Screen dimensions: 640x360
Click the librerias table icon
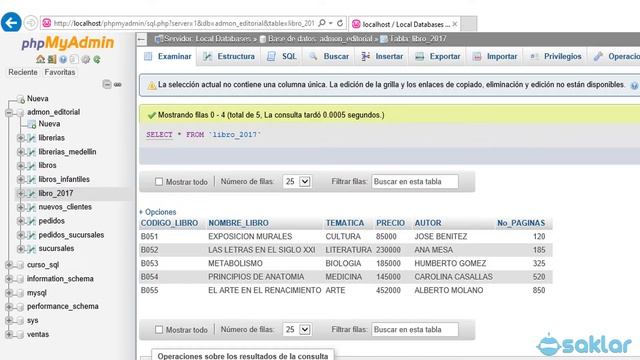pos(31,138)
